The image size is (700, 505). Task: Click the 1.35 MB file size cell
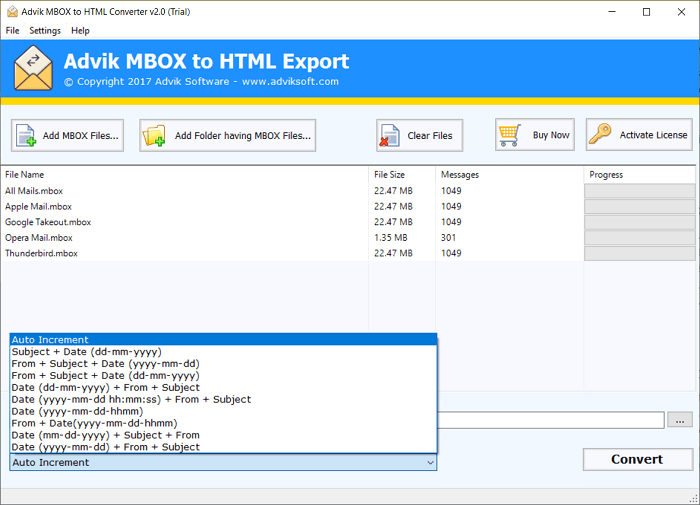click(391, 238)
